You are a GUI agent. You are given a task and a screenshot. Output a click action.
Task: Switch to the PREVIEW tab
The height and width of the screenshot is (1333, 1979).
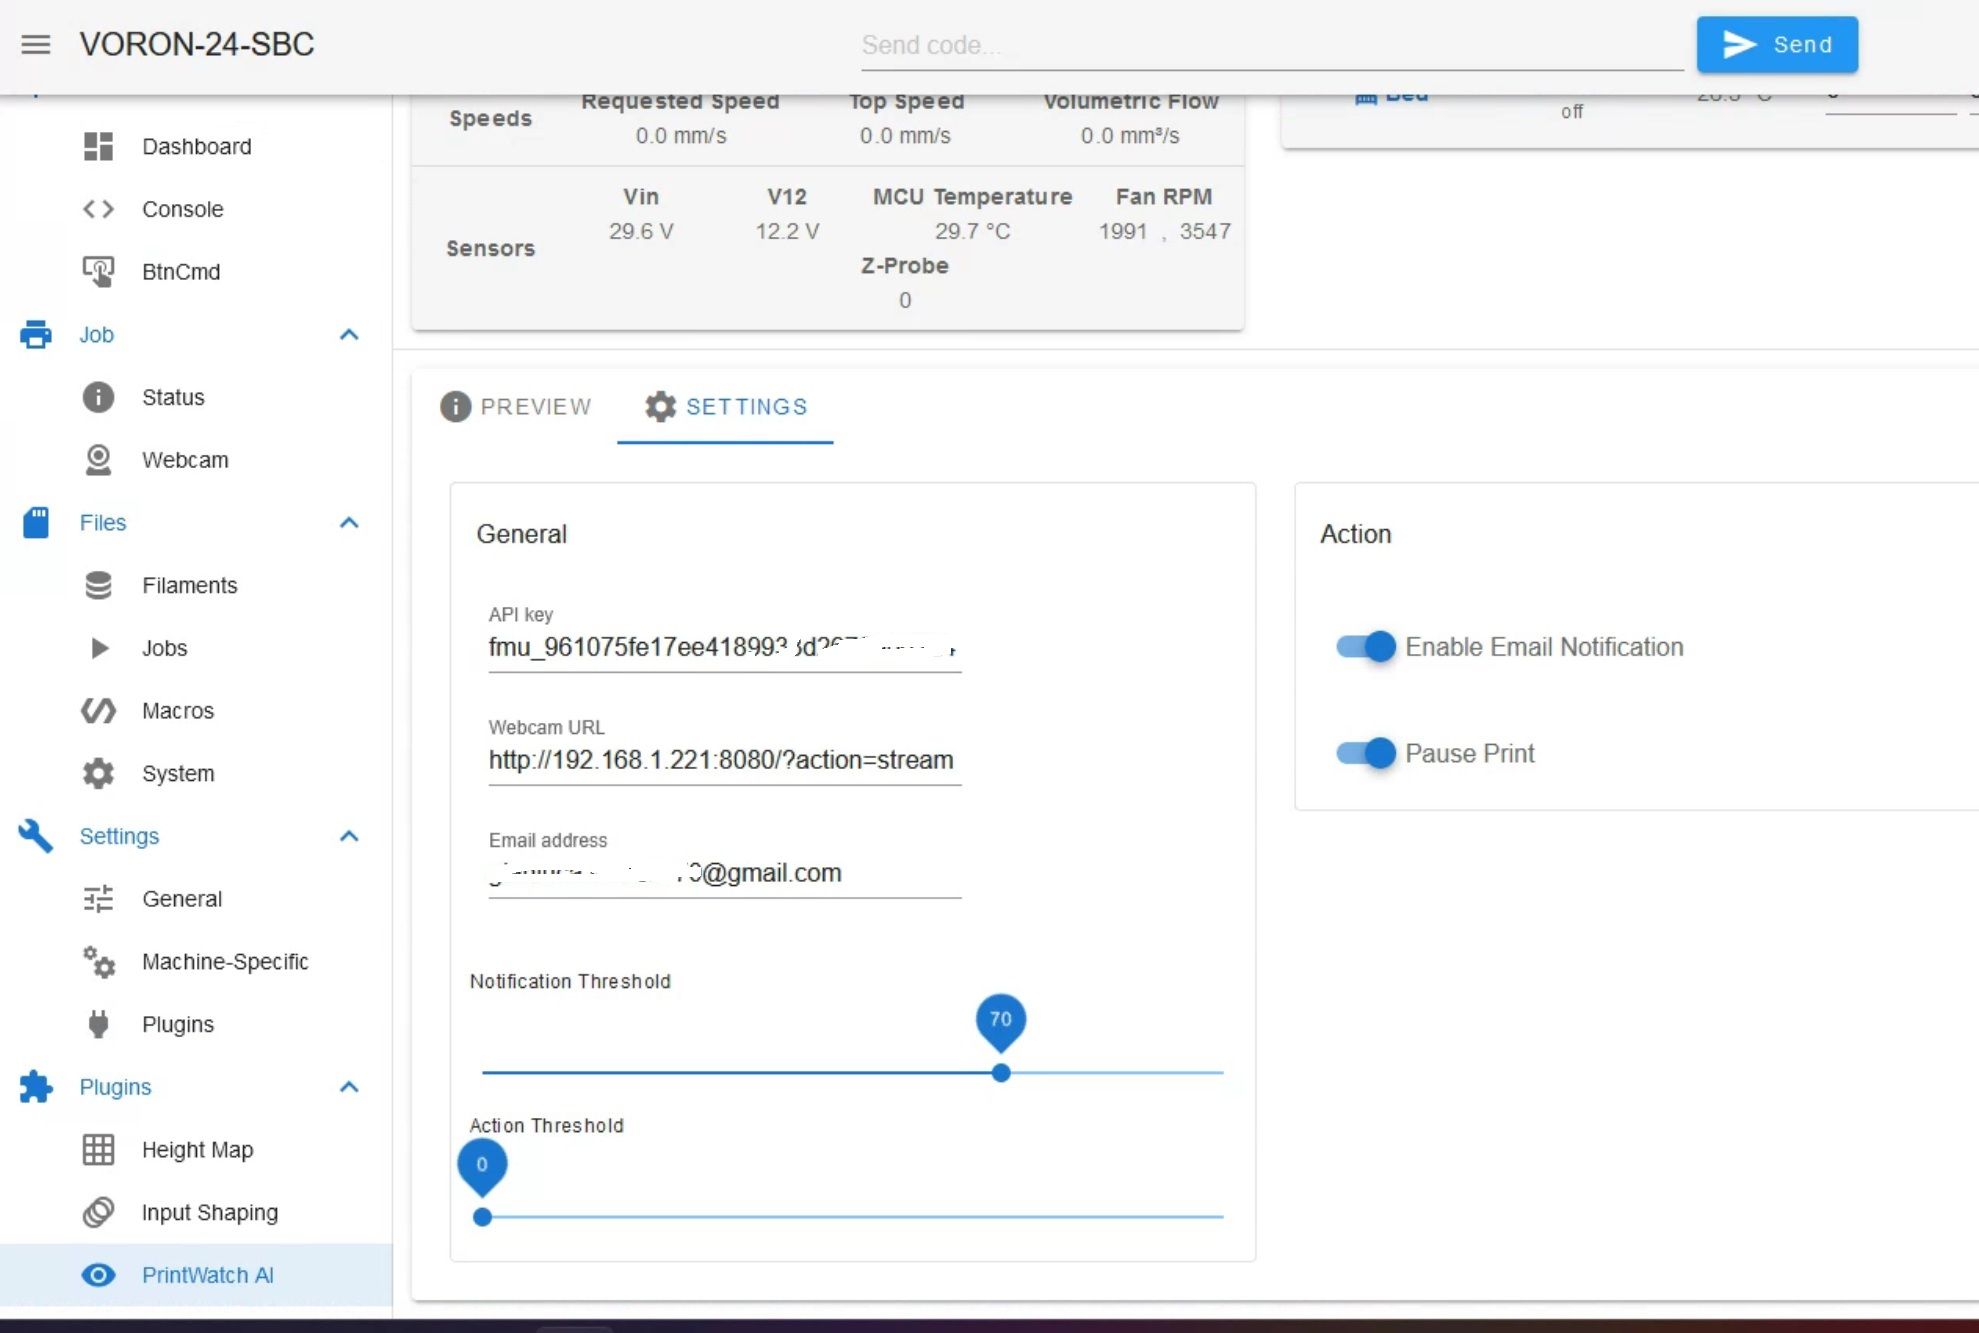[516, 407]
